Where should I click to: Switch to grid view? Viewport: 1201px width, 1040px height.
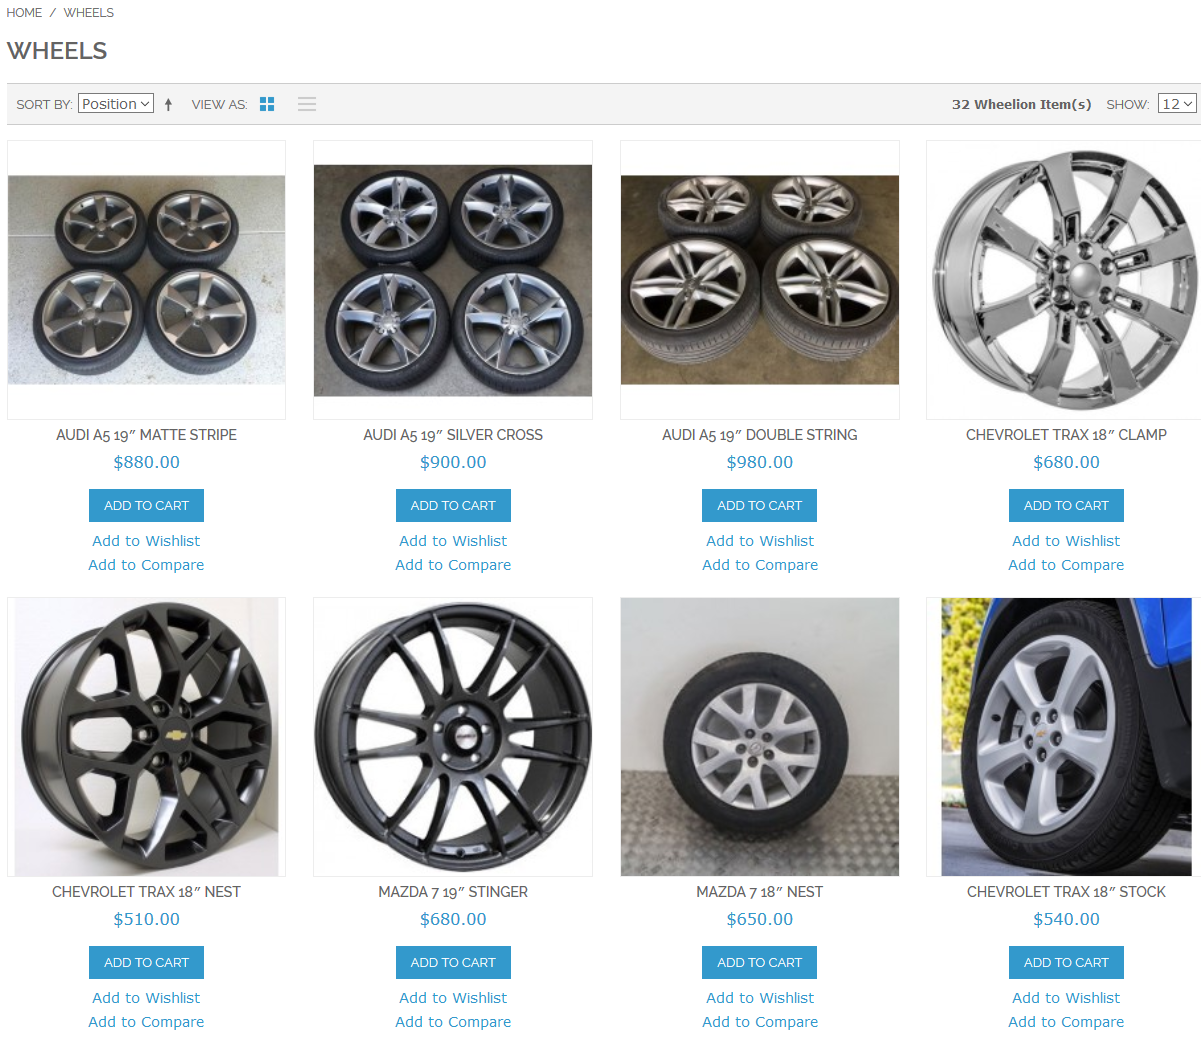coord(267,104)
